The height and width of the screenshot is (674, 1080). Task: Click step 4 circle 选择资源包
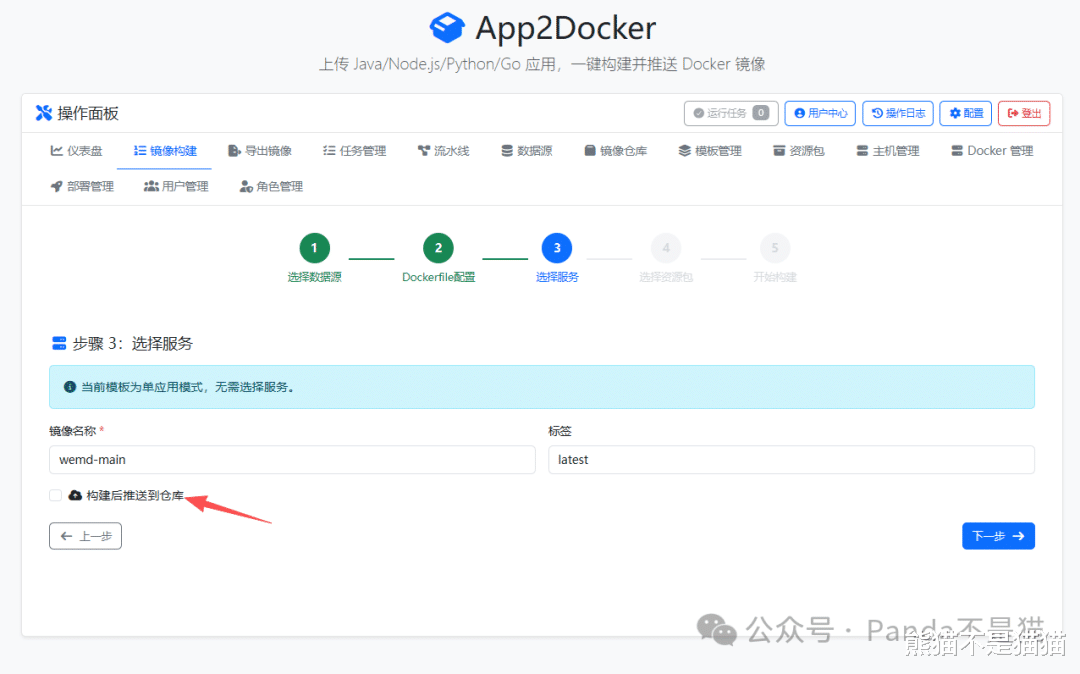[665, 248]
